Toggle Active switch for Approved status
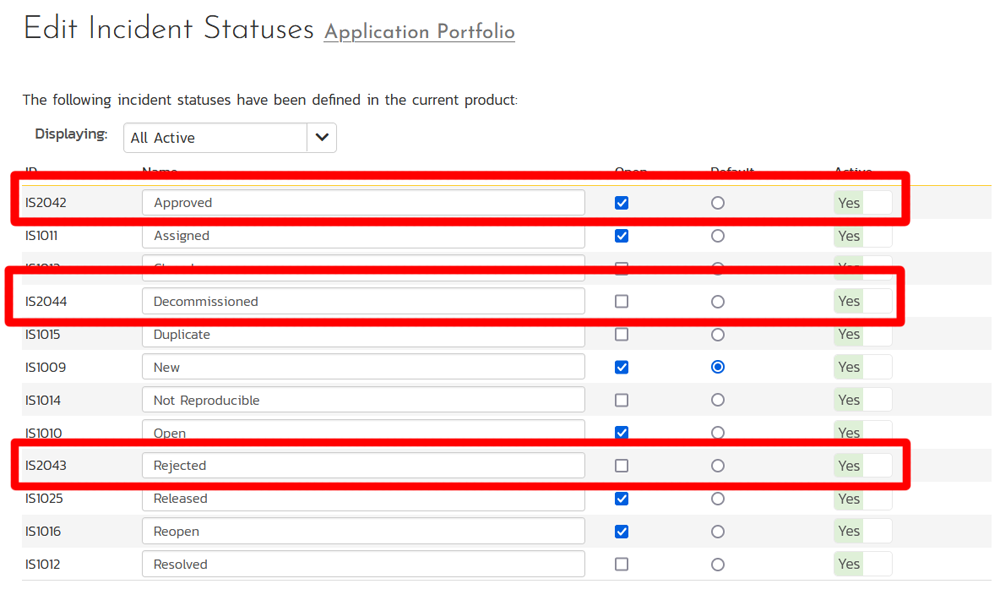The image size is (1000, 595). (x=863, y=203)
